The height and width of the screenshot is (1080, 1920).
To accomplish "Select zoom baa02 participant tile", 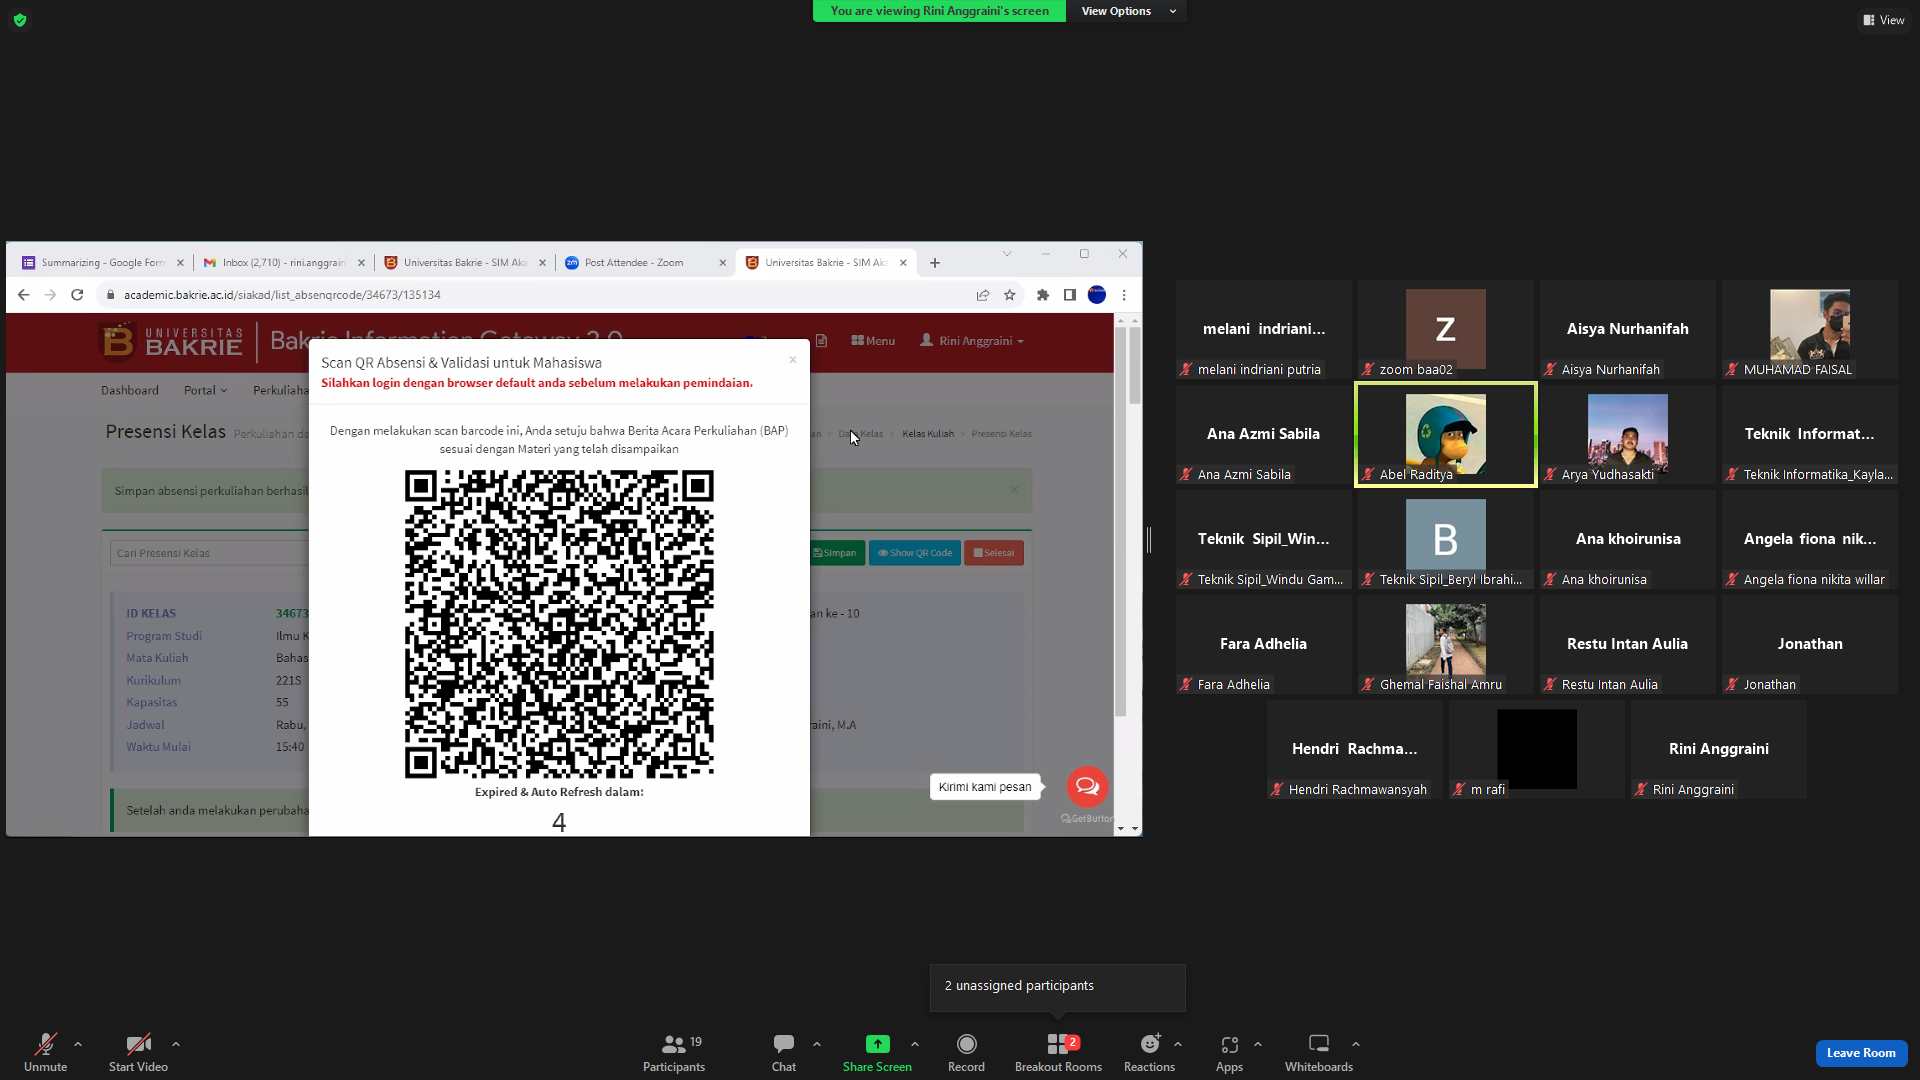I will click(1445, 329).
